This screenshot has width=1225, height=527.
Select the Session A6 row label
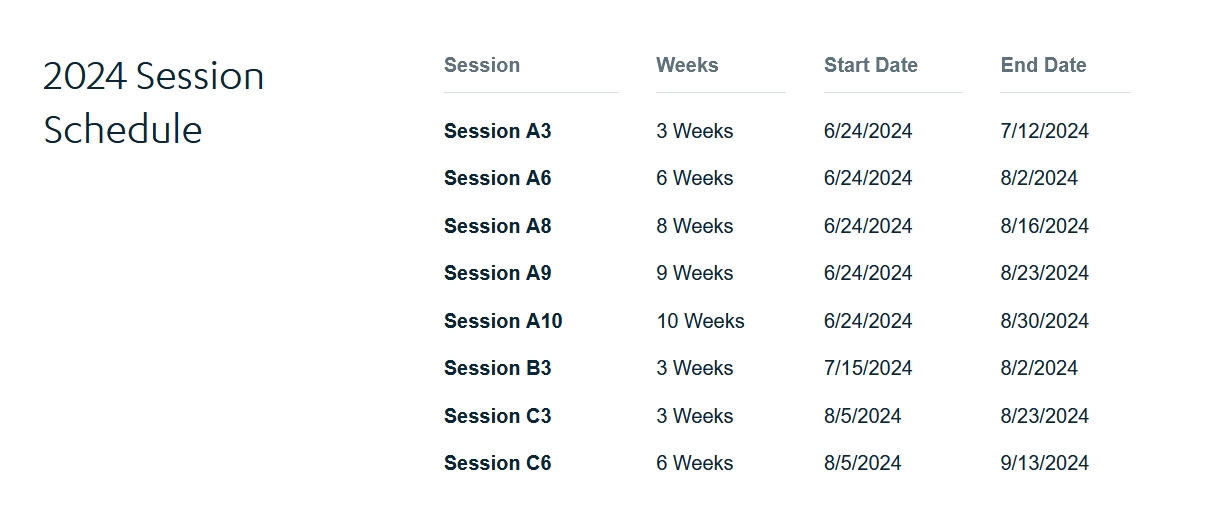(497, 178)
